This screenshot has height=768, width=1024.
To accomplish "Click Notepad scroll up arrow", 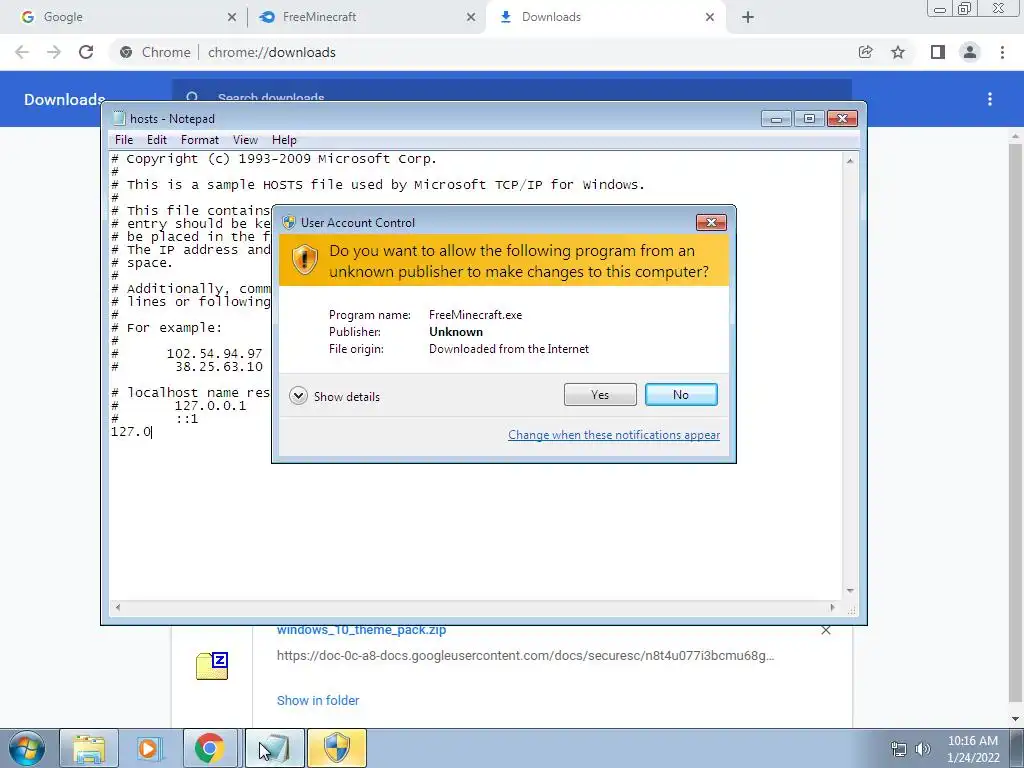I will (850, 160).
